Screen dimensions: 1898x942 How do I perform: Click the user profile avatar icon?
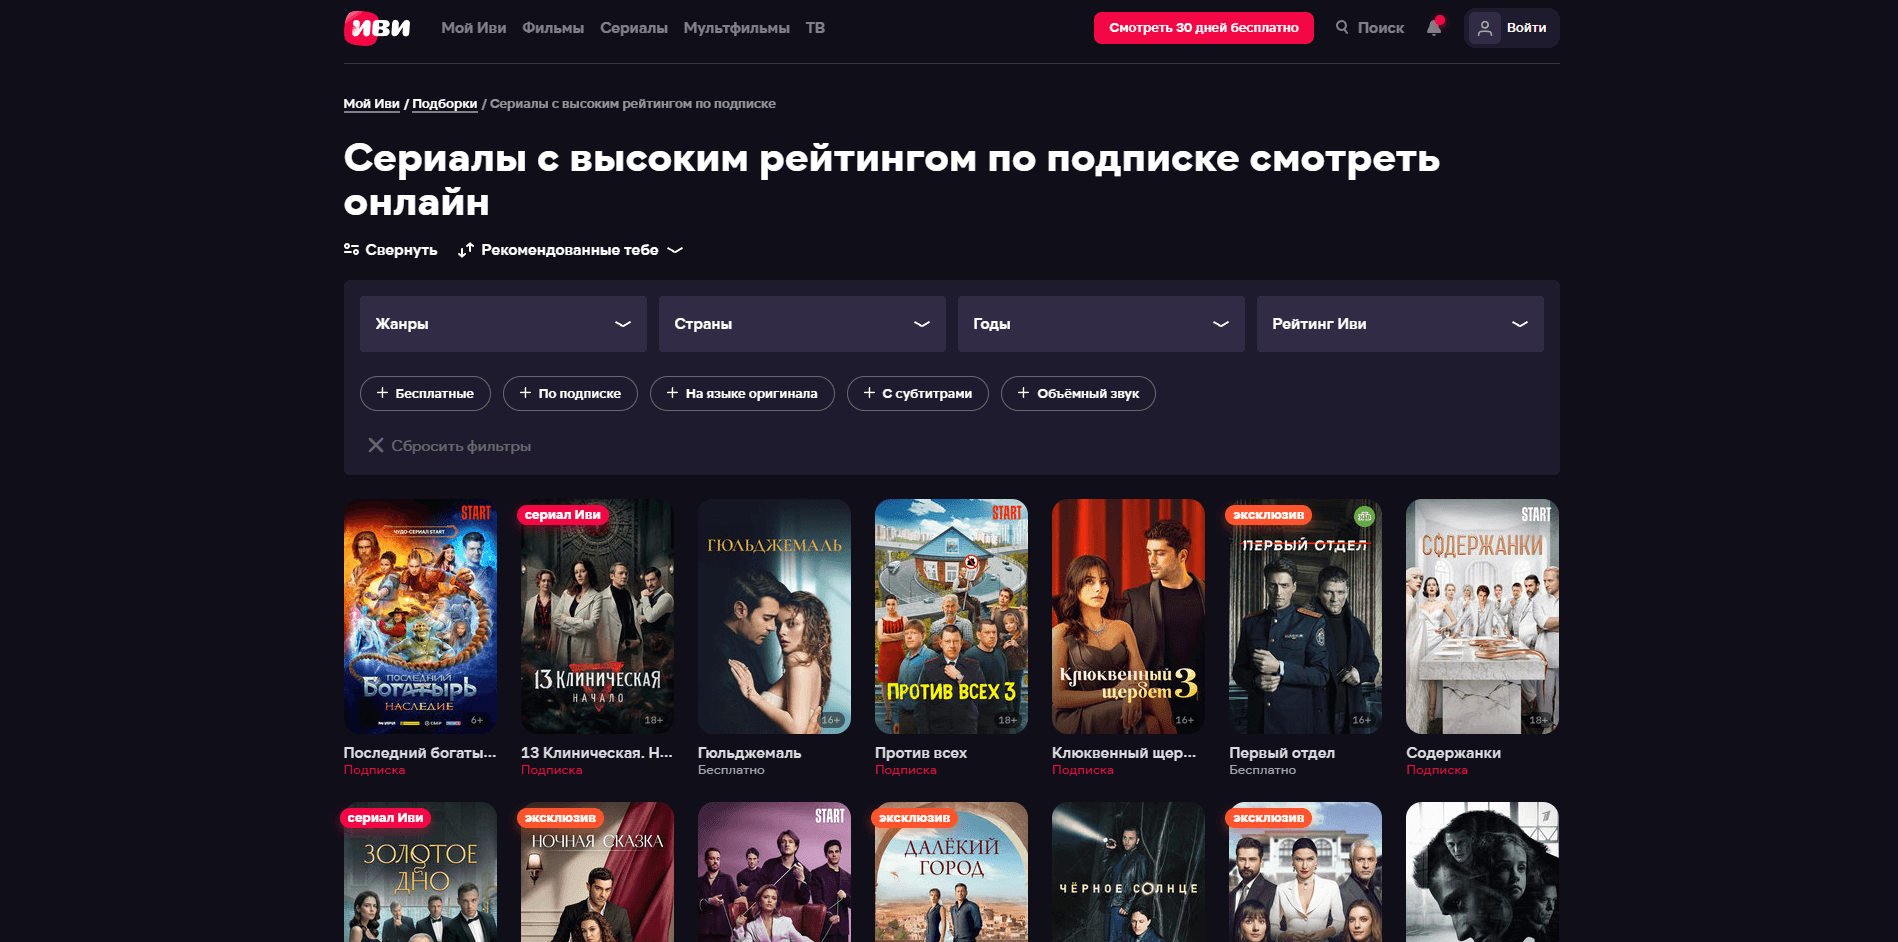point(1485,28)
